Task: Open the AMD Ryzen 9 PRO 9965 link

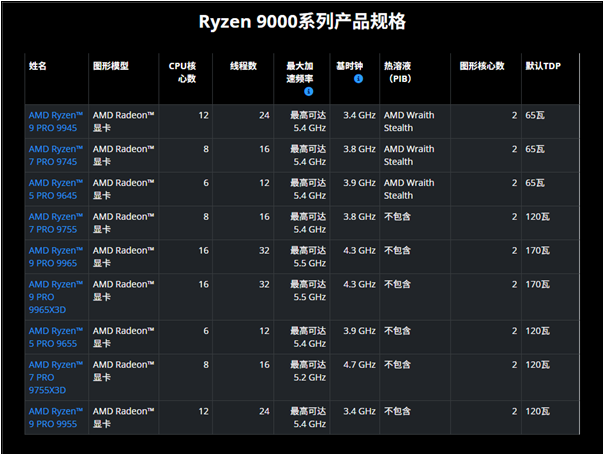Action: (56, 257)
